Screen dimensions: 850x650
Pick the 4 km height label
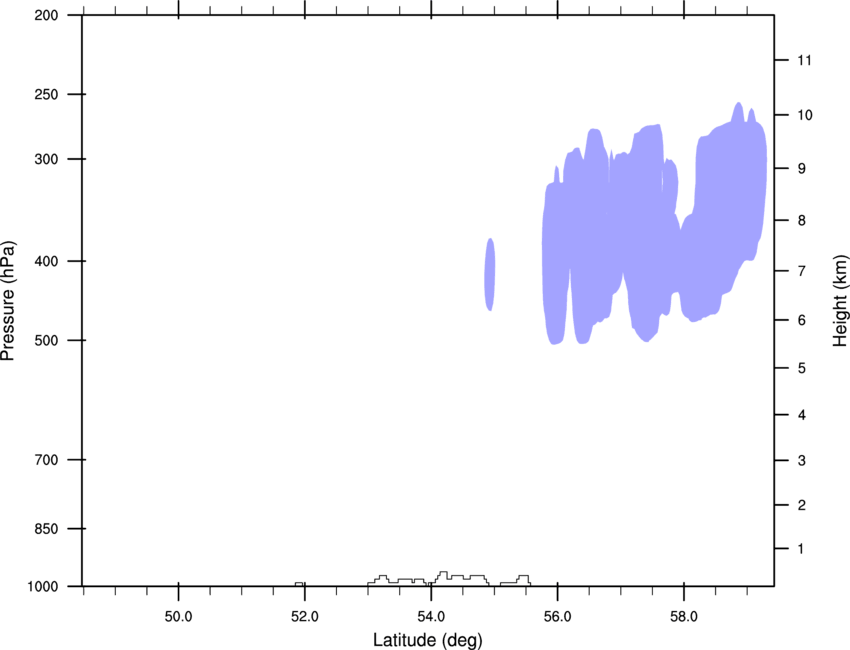click(x=802, y=415)
